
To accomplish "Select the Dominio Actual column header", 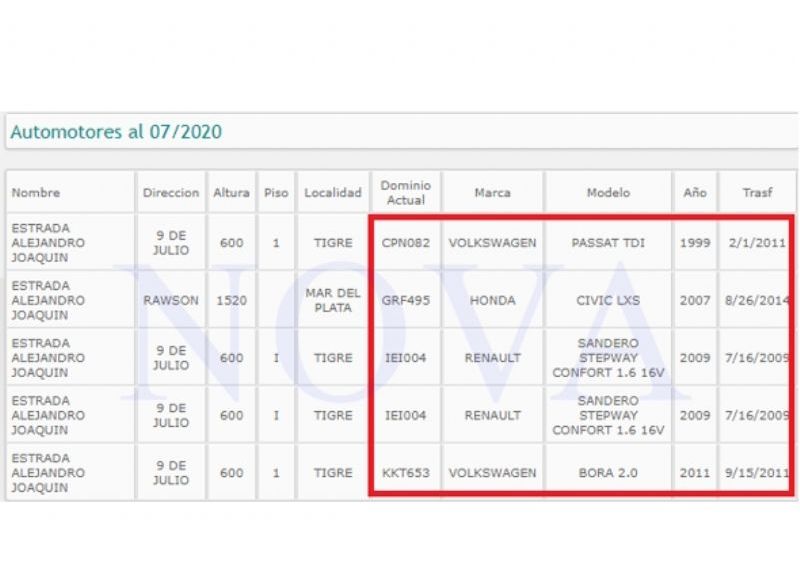I will (406, 193).
